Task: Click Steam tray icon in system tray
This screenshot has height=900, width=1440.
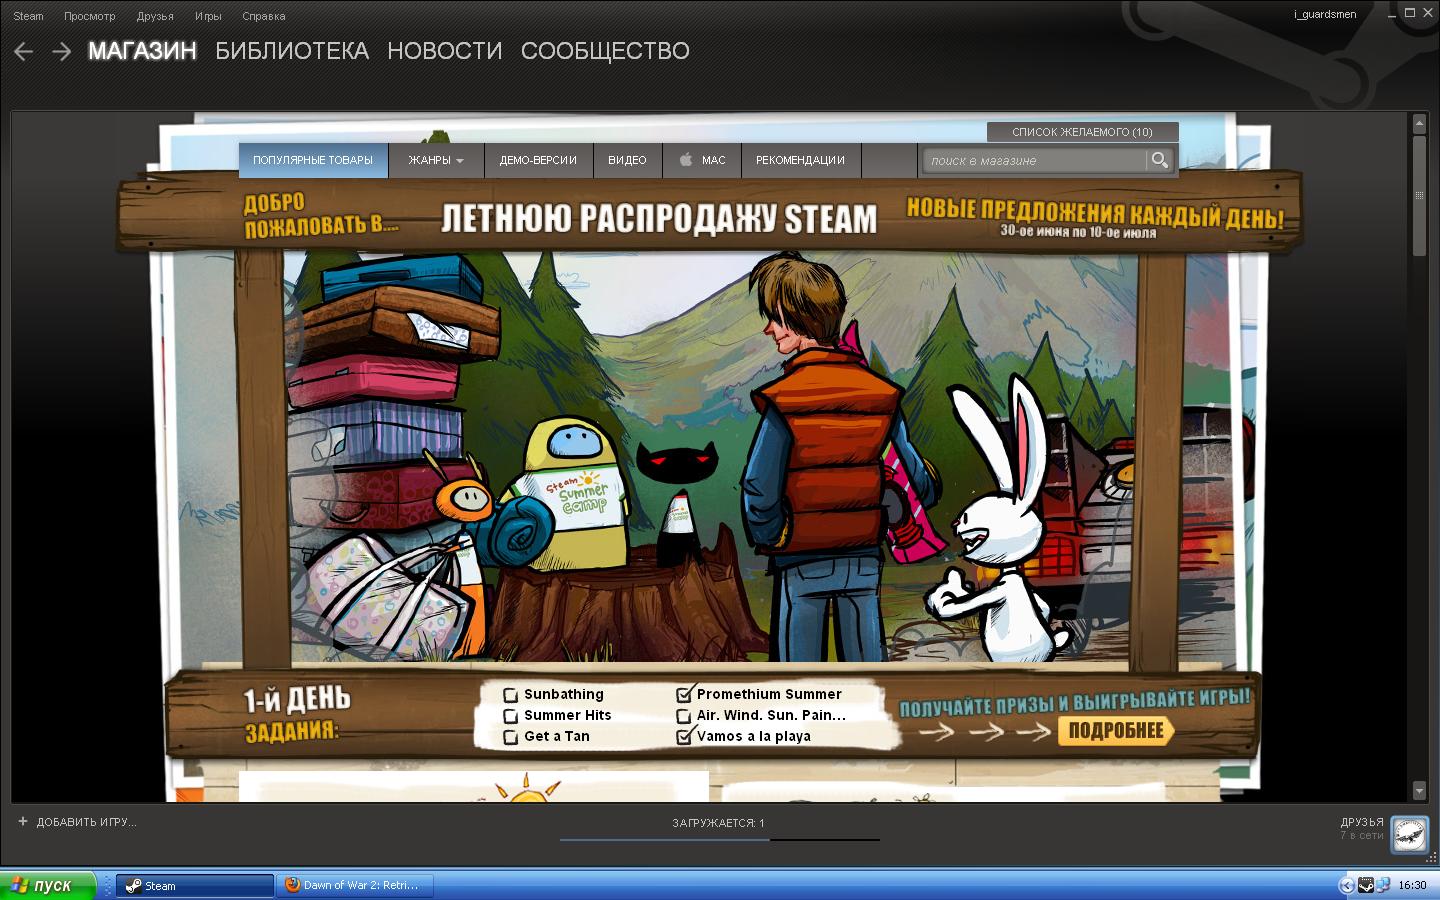Action: coord(1365,884)
